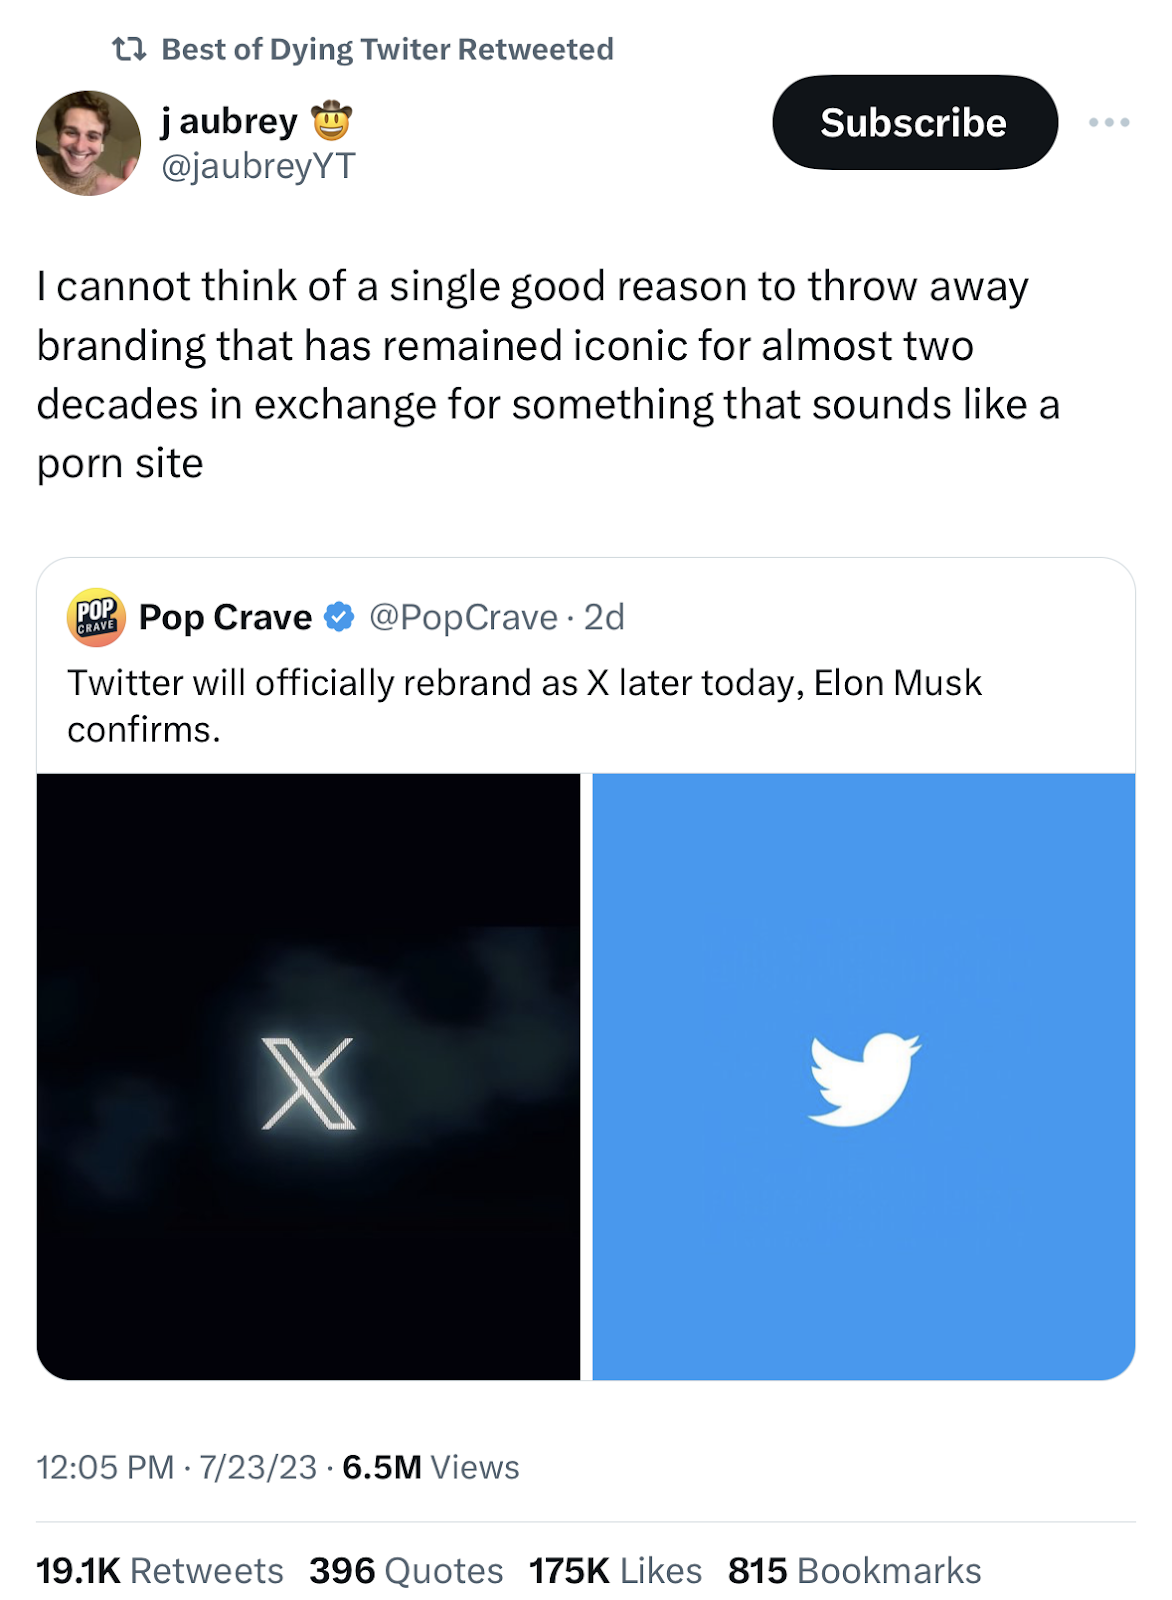Click the j aubrey display name
This screenshot has width=1172, height=1600.
tap(230, 122)
